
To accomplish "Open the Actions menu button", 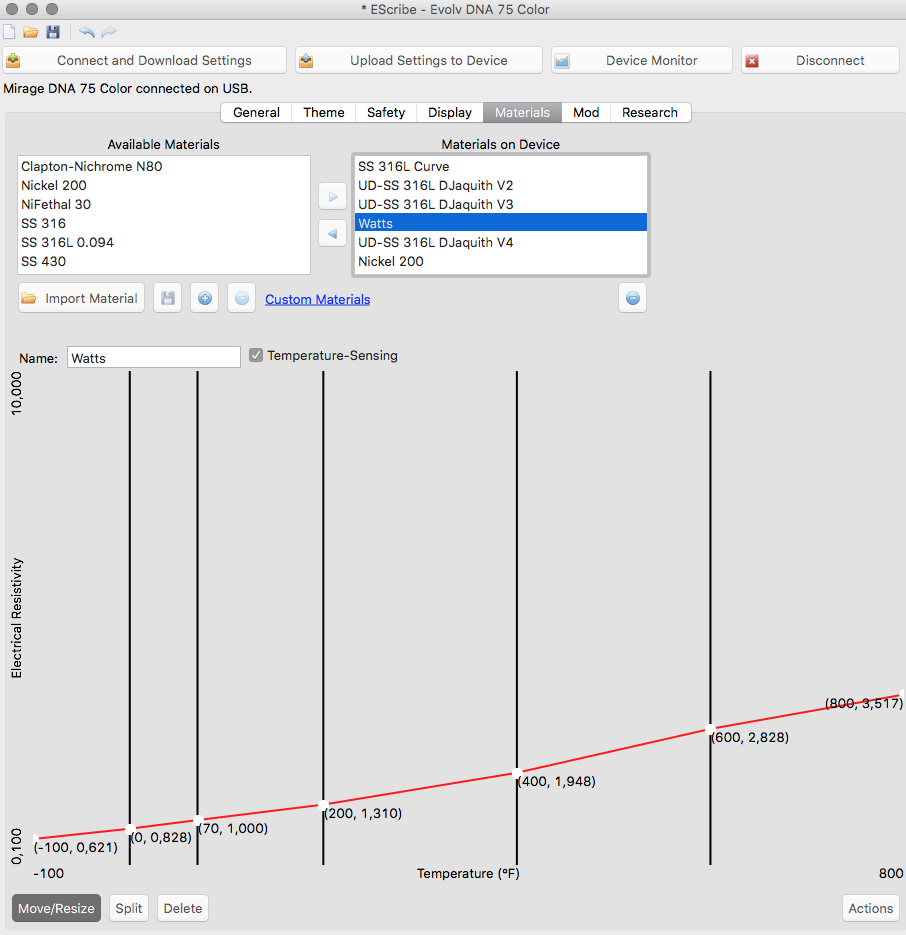I will pyautogui.click(x=870, y=908).
